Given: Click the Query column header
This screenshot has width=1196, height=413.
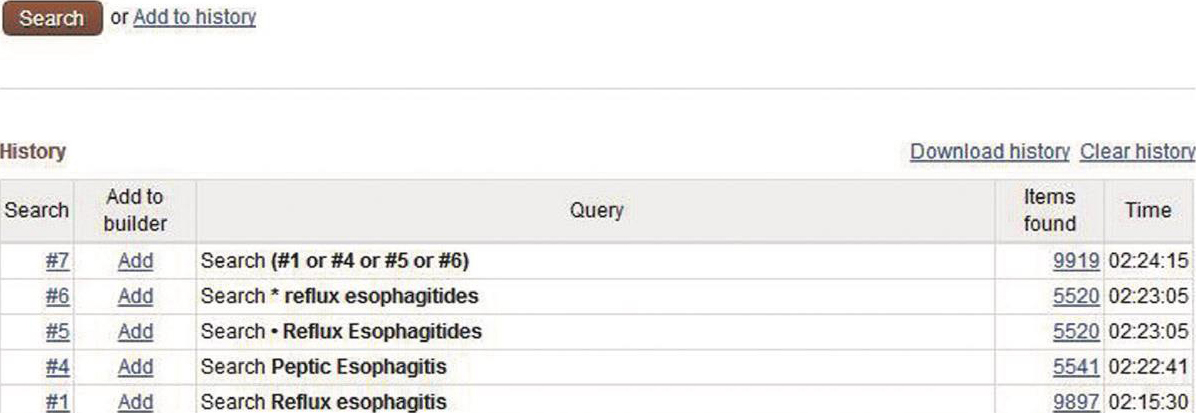Looking at the screenshot, I should 596,210.
